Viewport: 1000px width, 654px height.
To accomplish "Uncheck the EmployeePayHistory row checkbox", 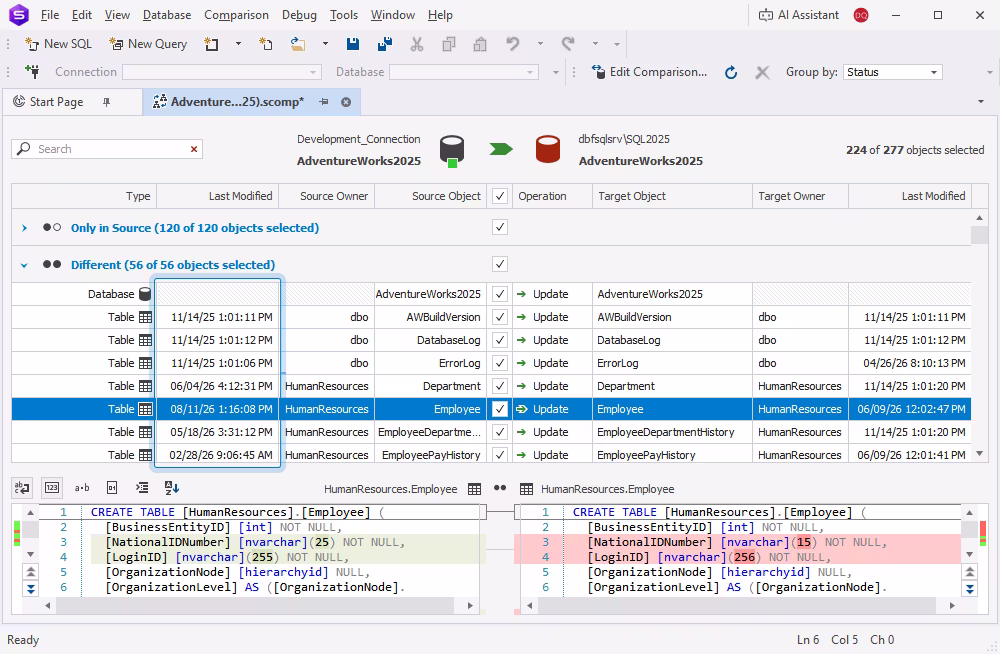I will [500, 455].
